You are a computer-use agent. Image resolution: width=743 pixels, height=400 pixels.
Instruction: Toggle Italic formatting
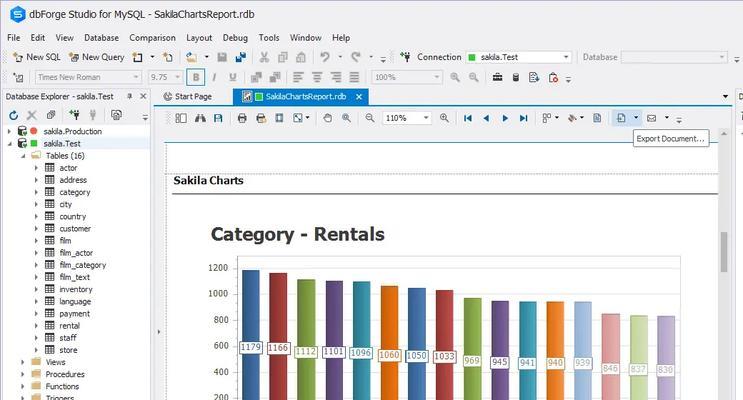click(x=214, y=77)
